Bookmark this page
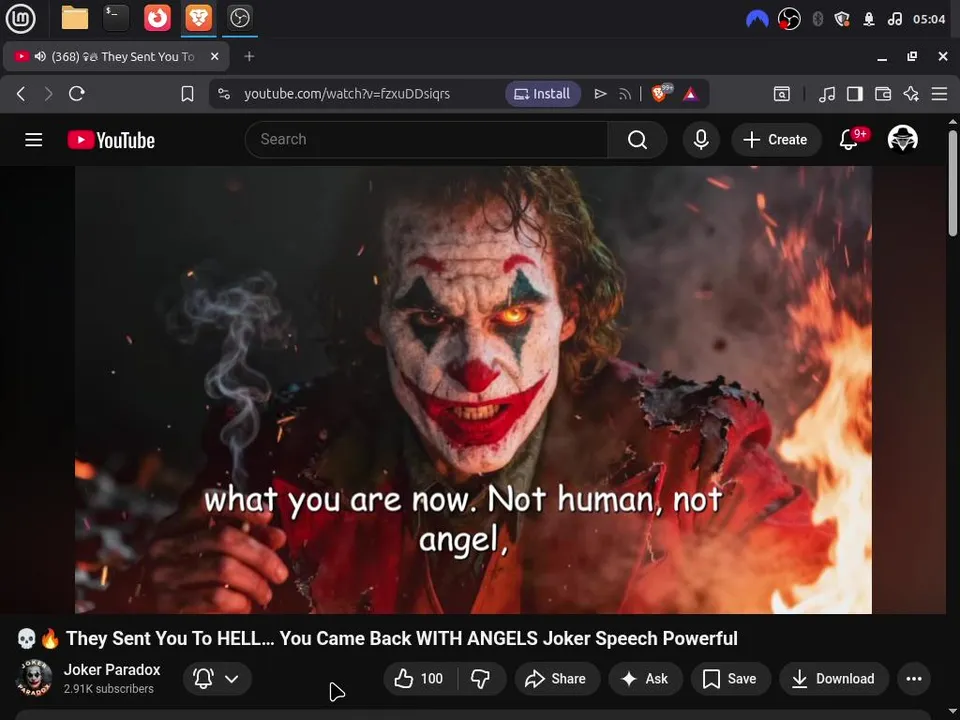 187,94
